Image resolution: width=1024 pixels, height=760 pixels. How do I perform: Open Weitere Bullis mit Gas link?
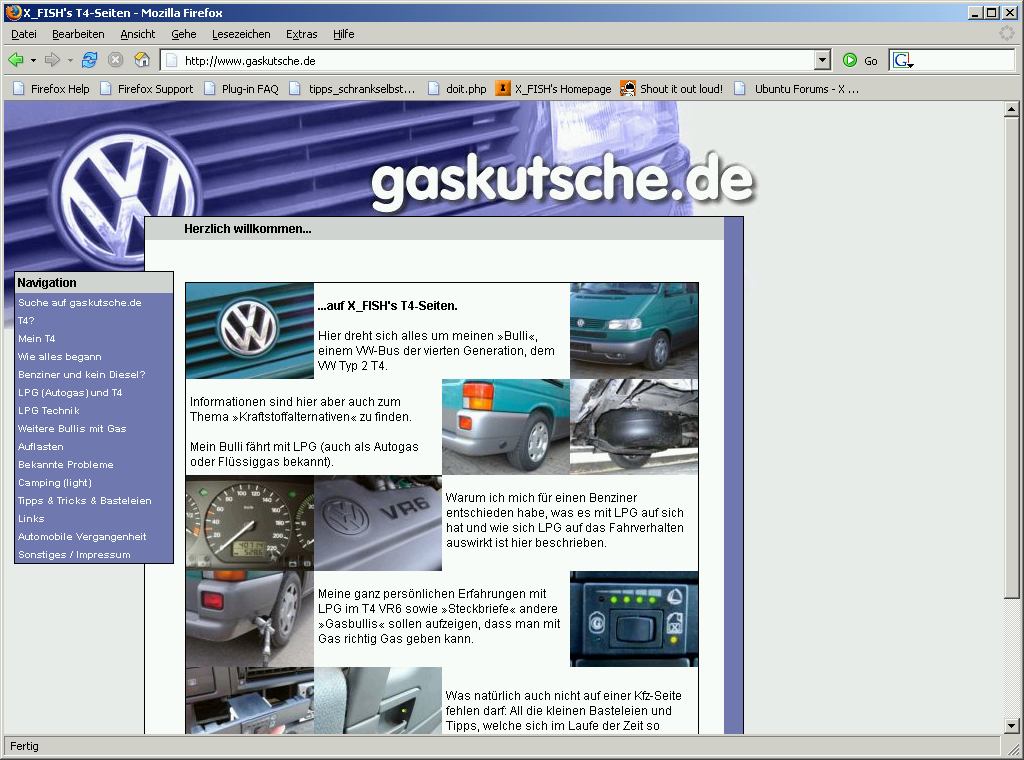pos(72,428)
